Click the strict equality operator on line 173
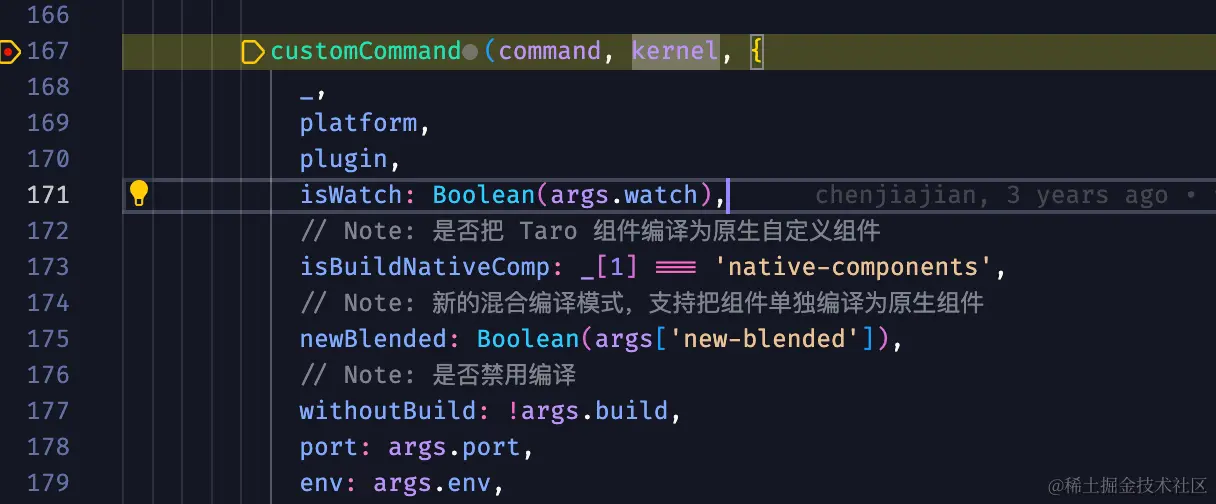 click(x=677, y=267)
